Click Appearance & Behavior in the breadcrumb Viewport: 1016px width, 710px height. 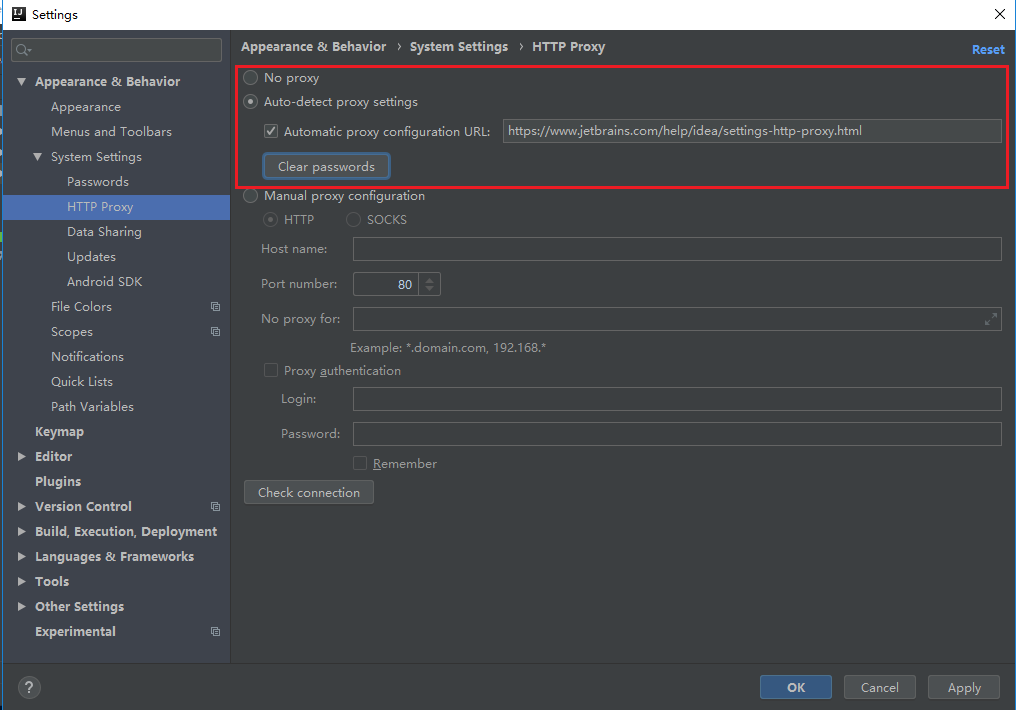(314, 47)
